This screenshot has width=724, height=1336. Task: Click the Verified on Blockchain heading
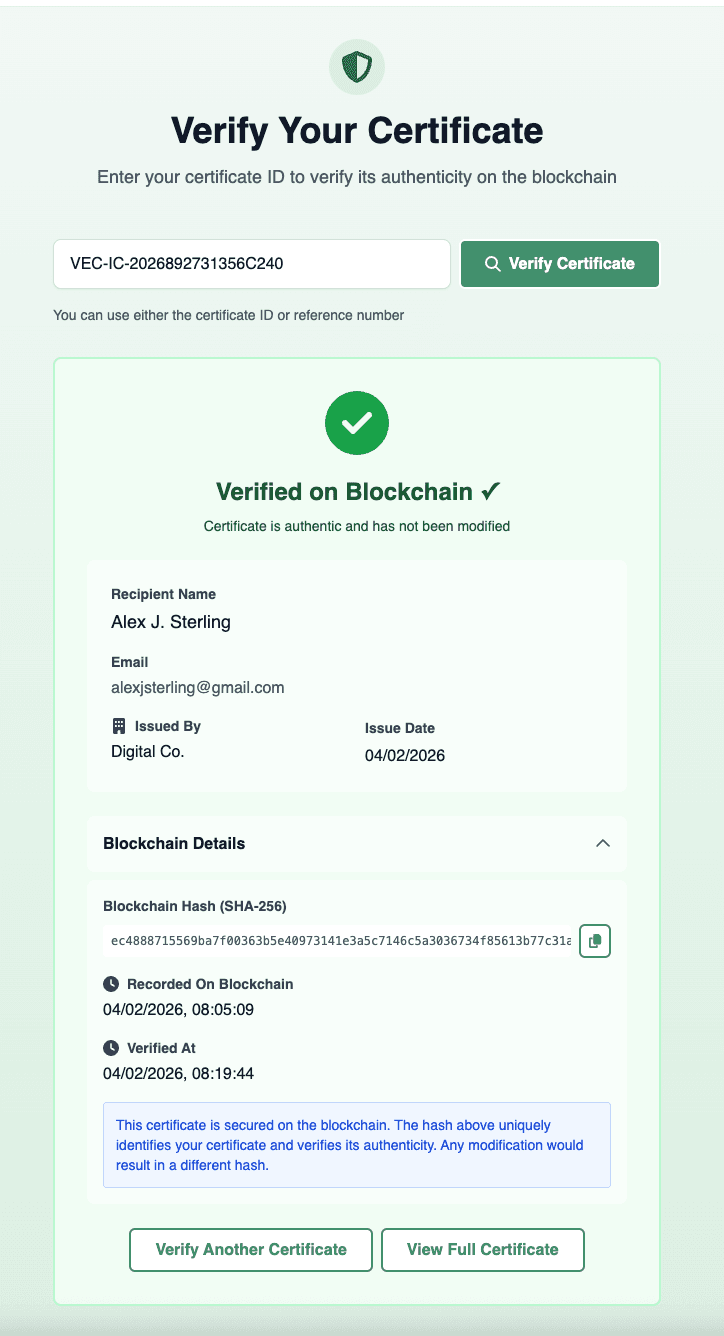[x=358, y=492]
